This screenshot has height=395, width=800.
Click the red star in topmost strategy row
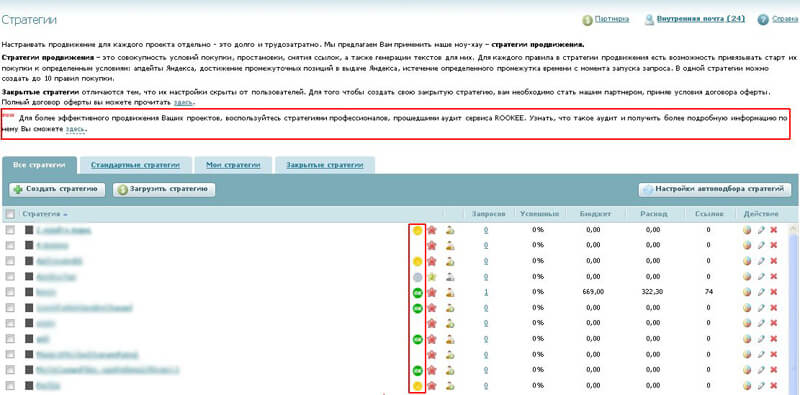pyautogui.click(x=432, y=231)
